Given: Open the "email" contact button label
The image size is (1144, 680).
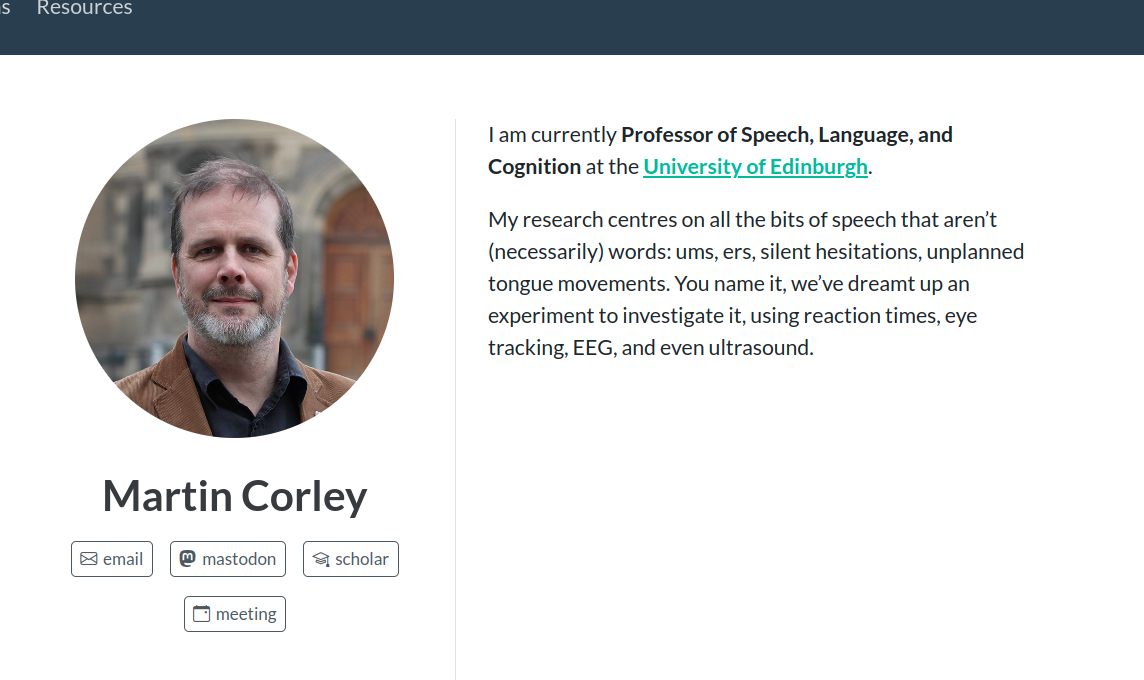Looking at the screenshot, I should point(123,559).
